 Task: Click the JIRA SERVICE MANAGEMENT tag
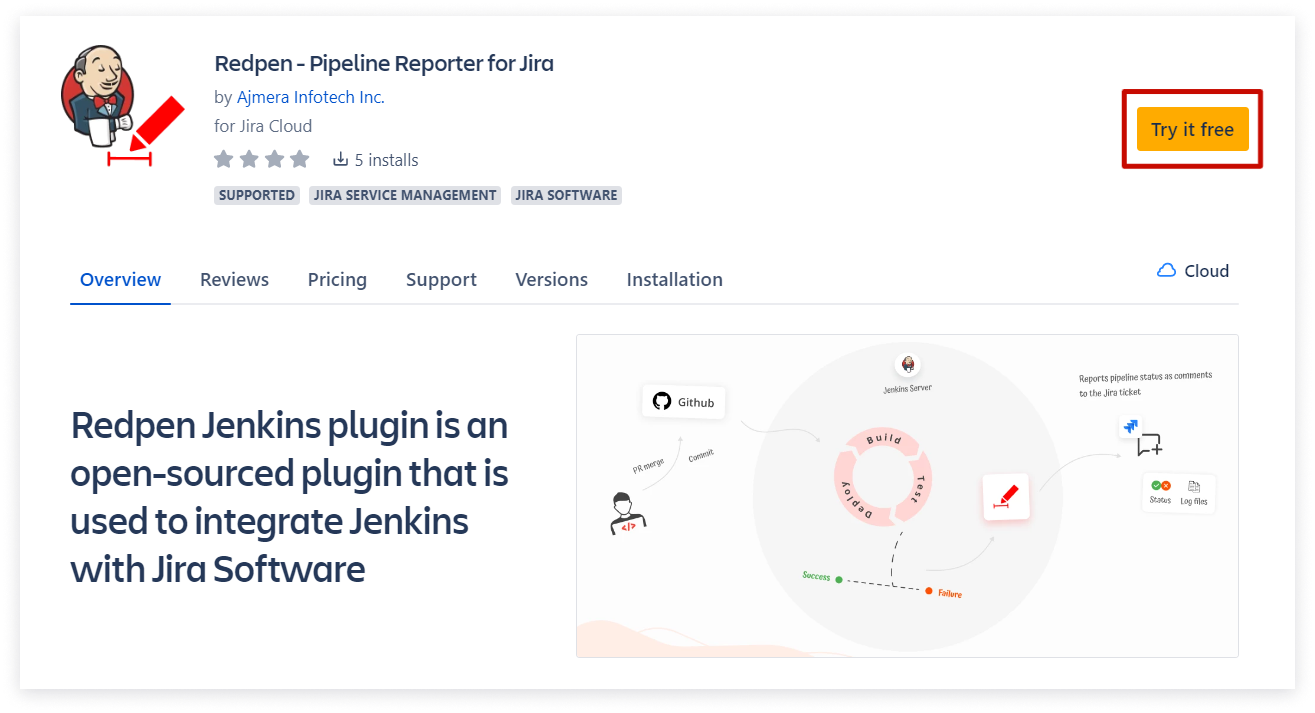pyautogui.click(x=405, y=195)
